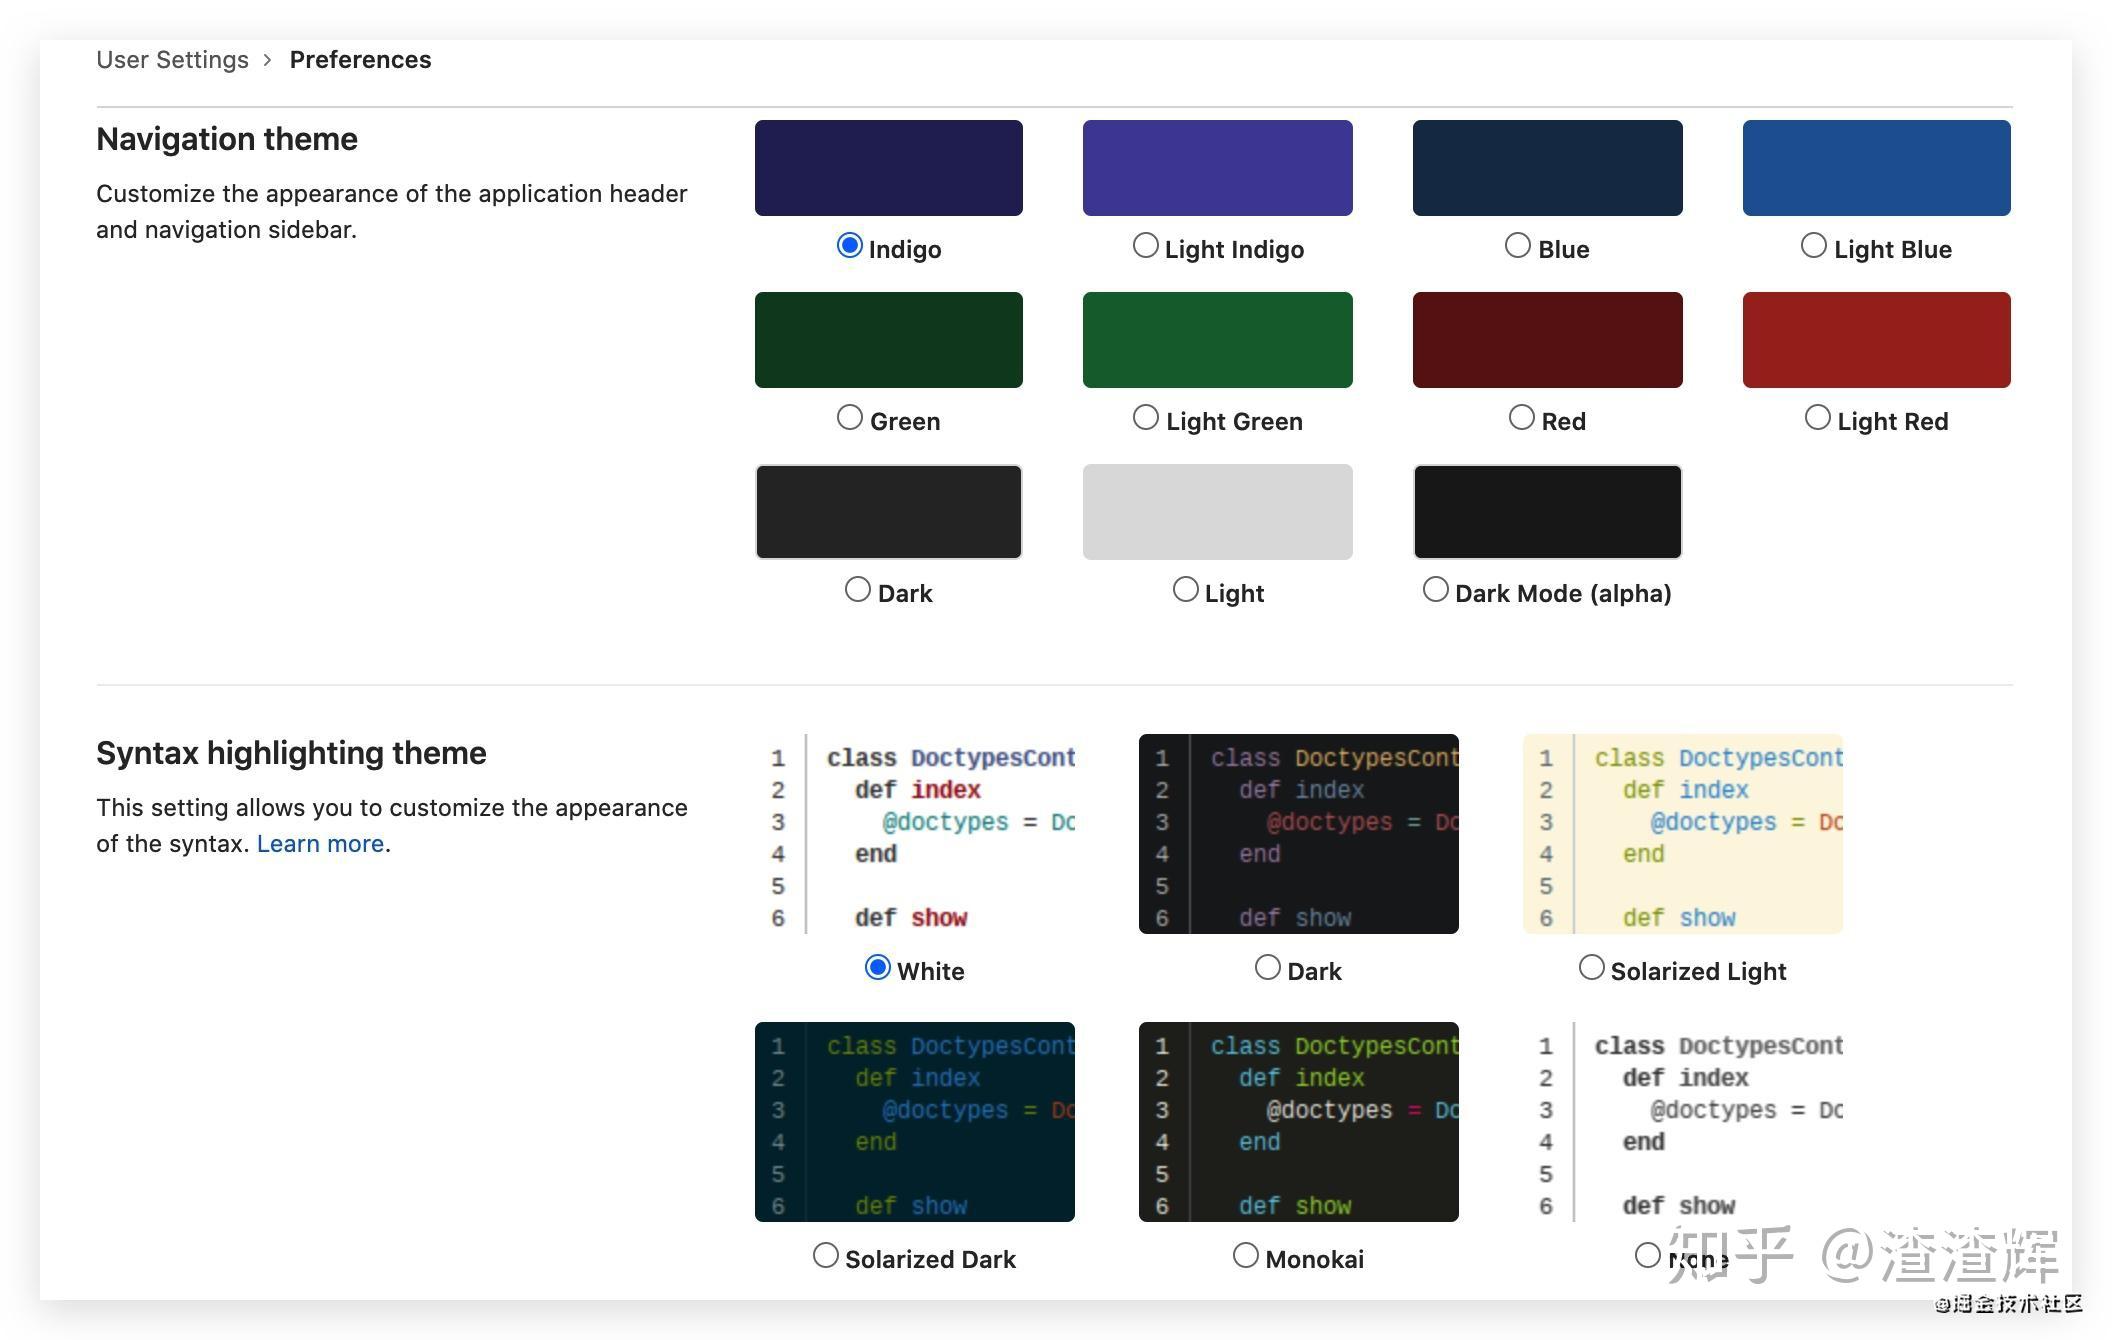Viewport: 2112px width, 1340px height.
Task: Enable the Dark navigation theme
Action: [x=857, y=588]
